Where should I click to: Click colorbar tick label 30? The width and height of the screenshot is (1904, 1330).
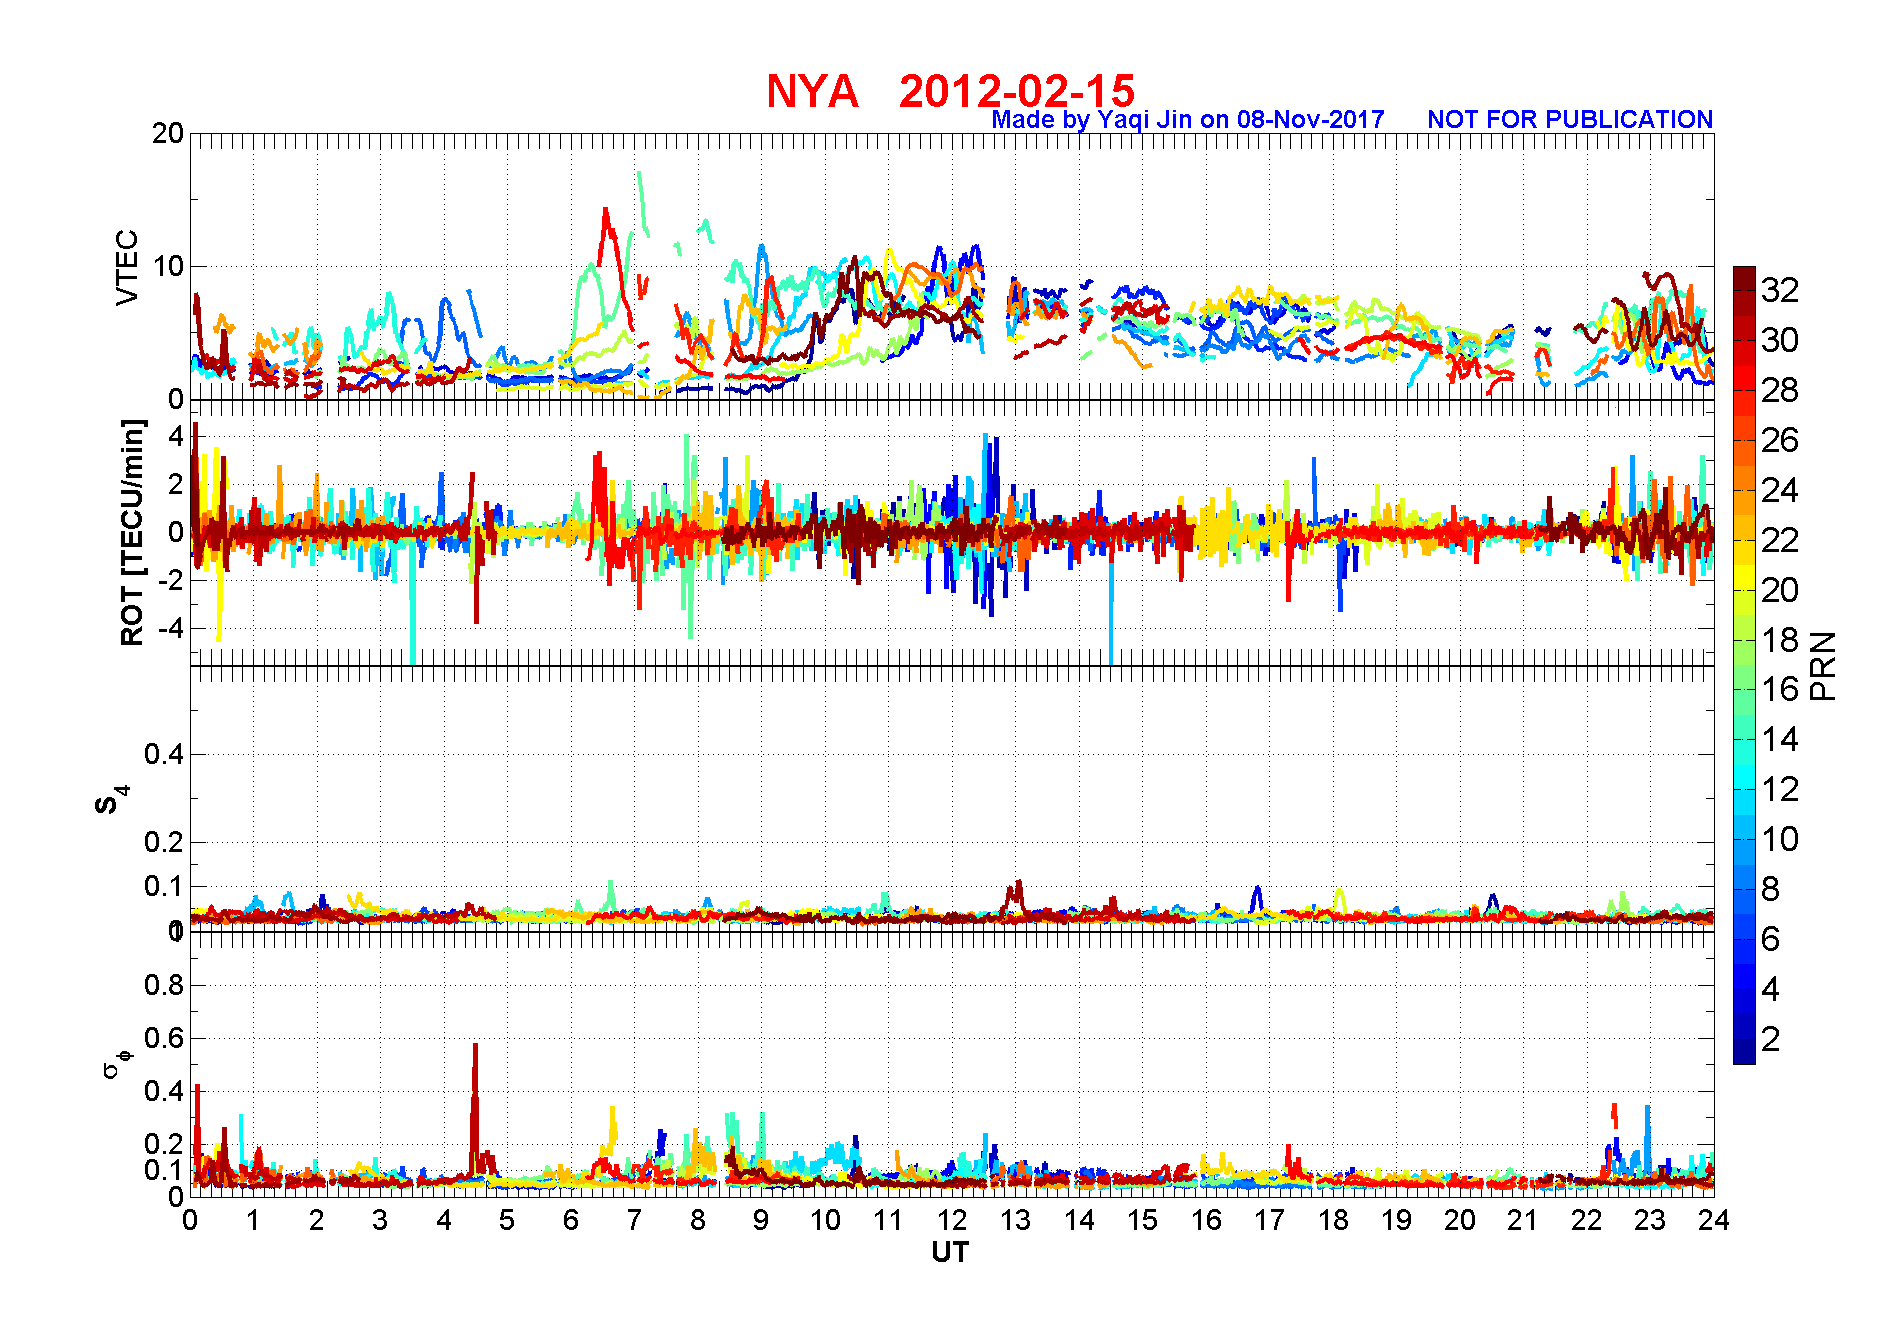point(1780,340)
